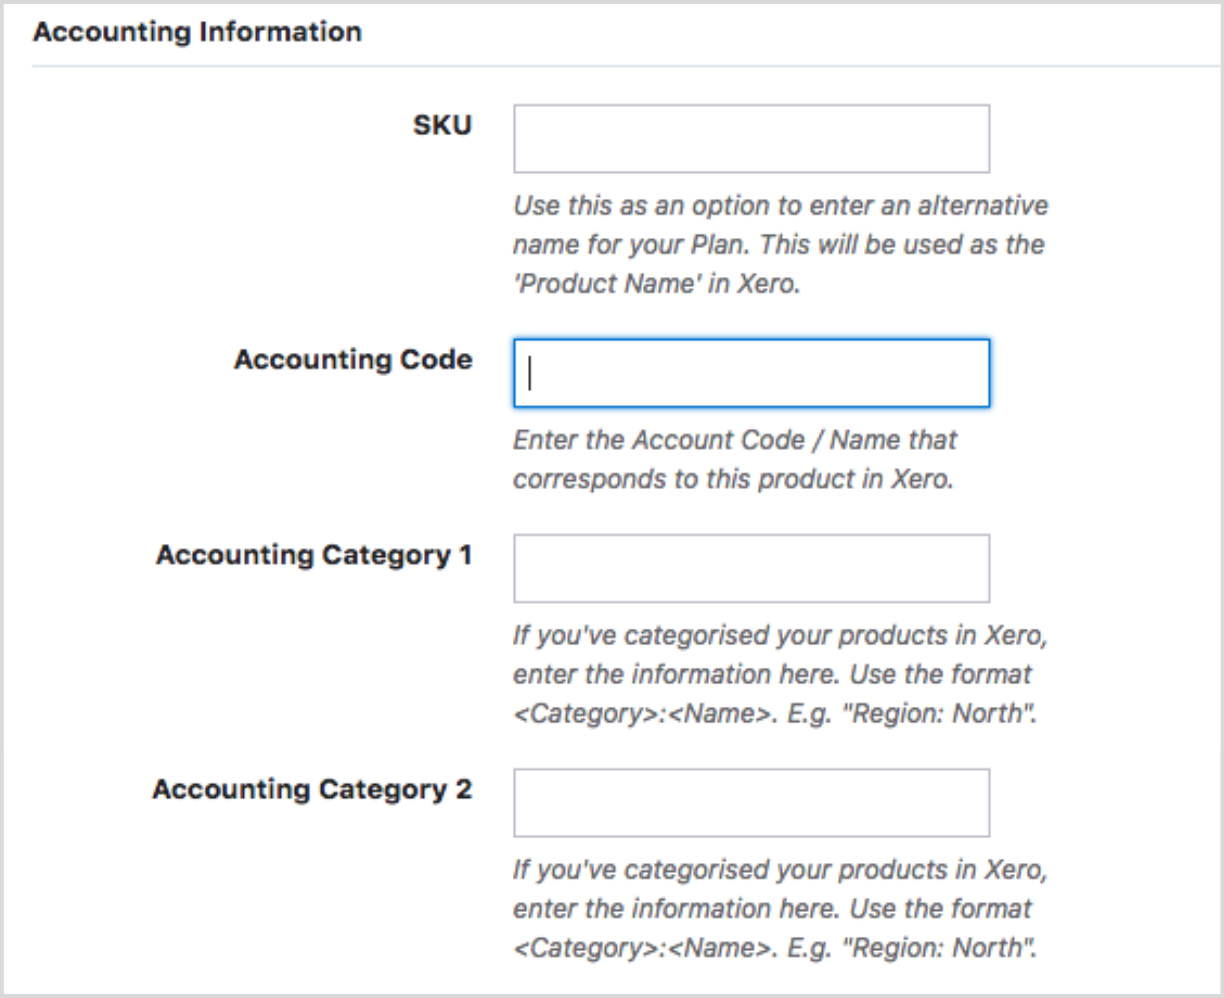Click the Accounting Category 1 label
The height and width of the screenshot is (998, 1224).
pyautogui.click(x=314, y=555)
